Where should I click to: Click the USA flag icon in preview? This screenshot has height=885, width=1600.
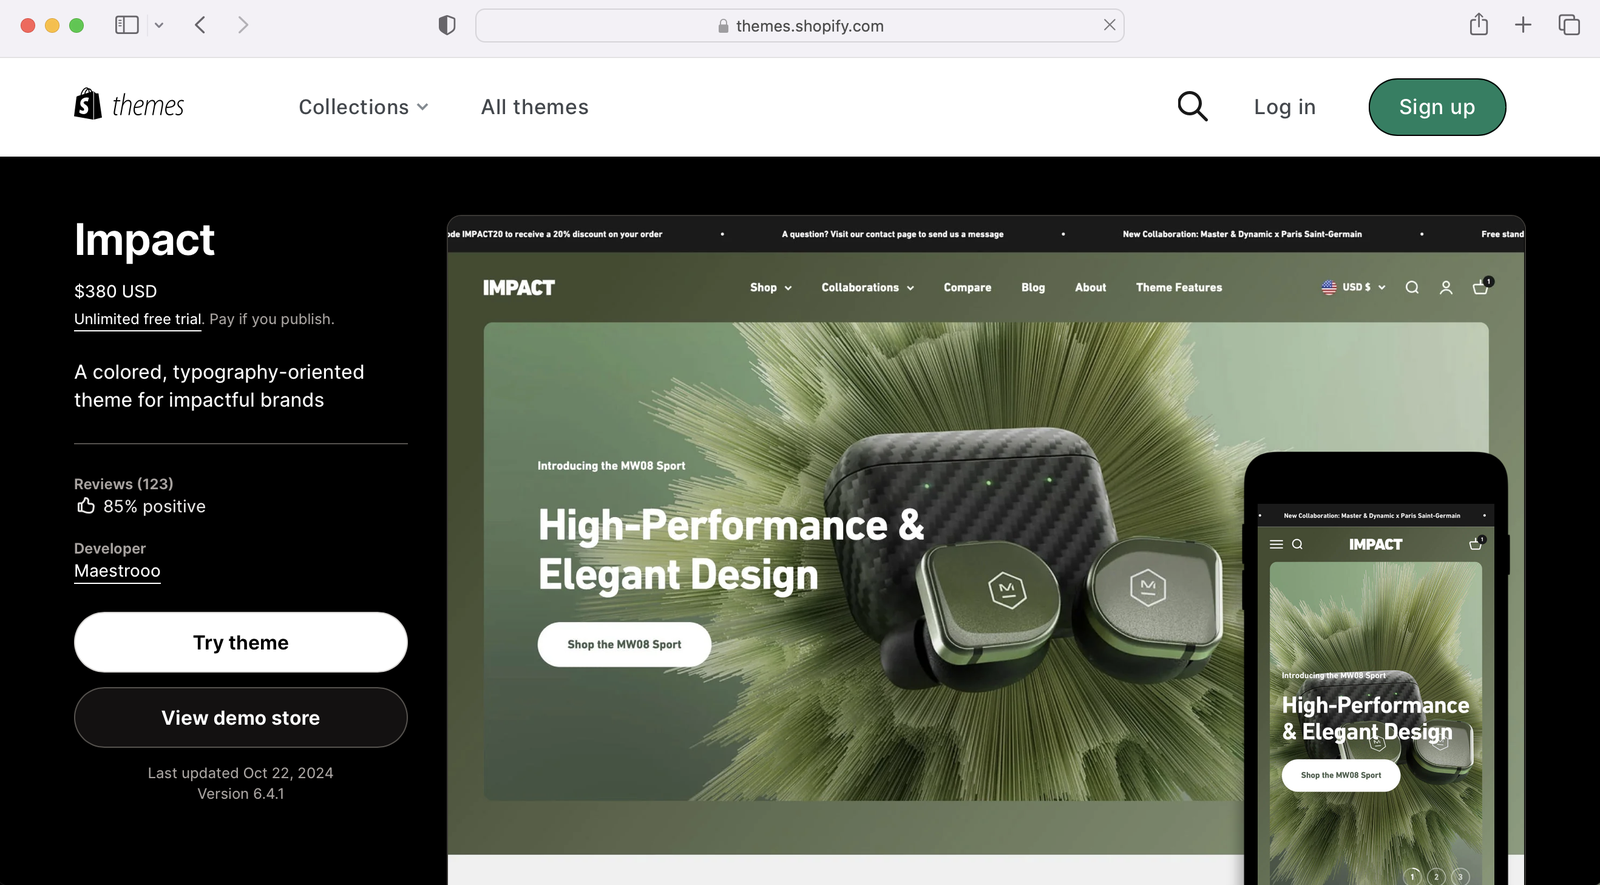1329,287
